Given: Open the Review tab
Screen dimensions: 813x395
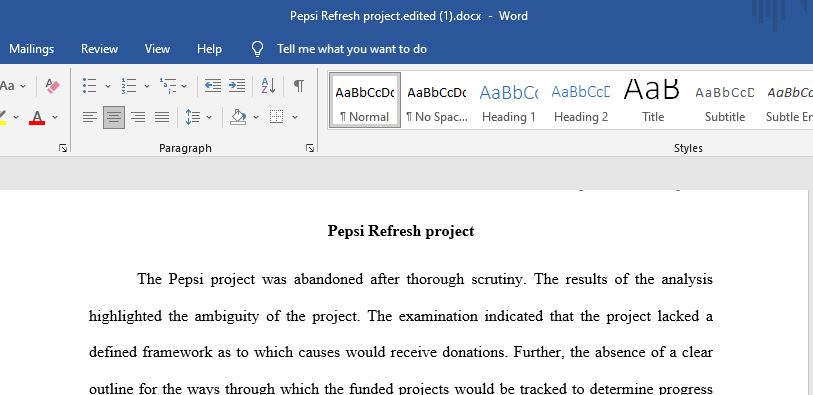Looking at the screenshot, I should coord(99,49).
